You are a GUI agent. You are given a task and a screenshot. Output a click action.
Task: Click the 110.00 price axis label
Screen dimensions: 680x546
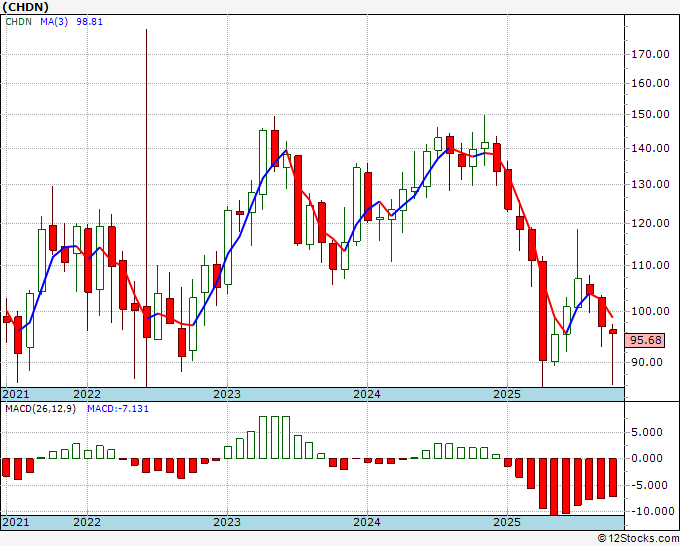click(650, 265)
